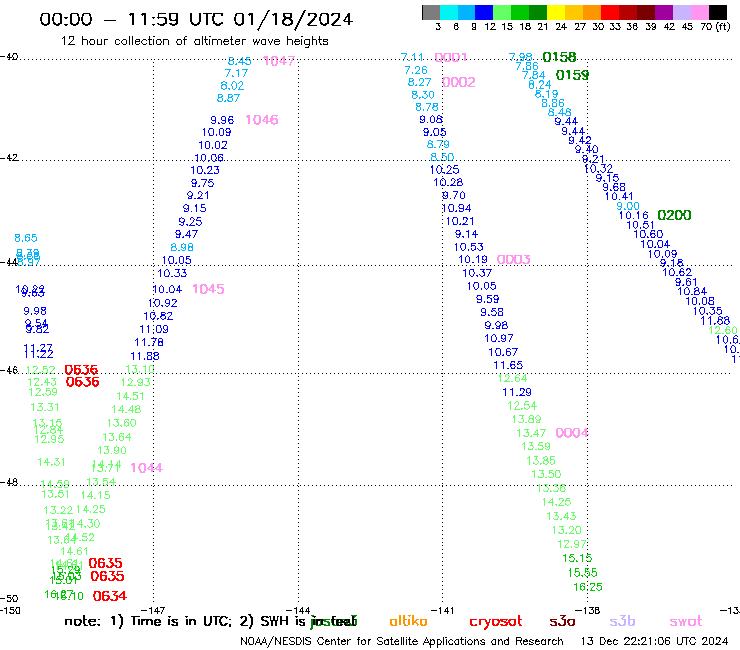740x650 pixels.
Task: Click the subtitle '12 hour collection of altimeter wave heights'
Action: pyautogui.click(x=194, y=41)
